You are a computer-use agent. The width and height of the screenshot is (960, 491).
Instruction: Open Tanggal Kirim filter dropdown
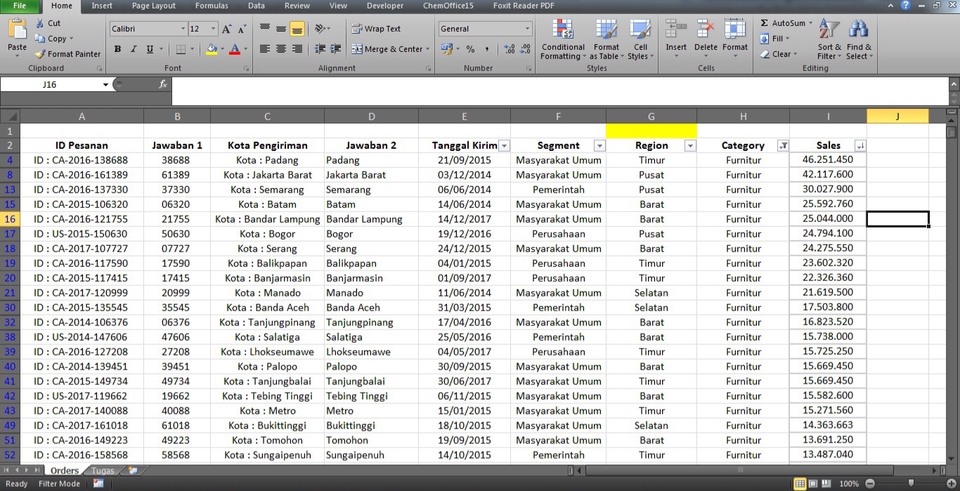coord(504,146)
